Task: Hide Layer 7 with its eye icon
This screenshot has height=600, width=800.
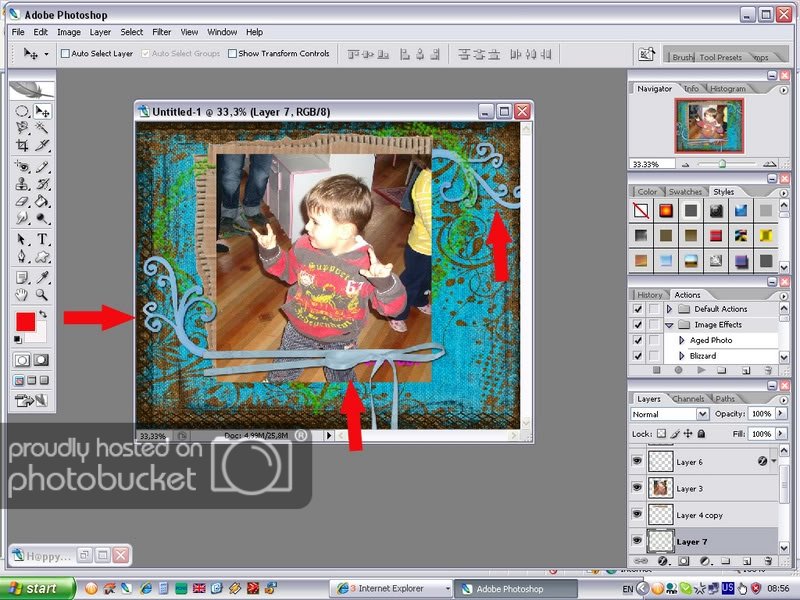Action: click(637, 541)
